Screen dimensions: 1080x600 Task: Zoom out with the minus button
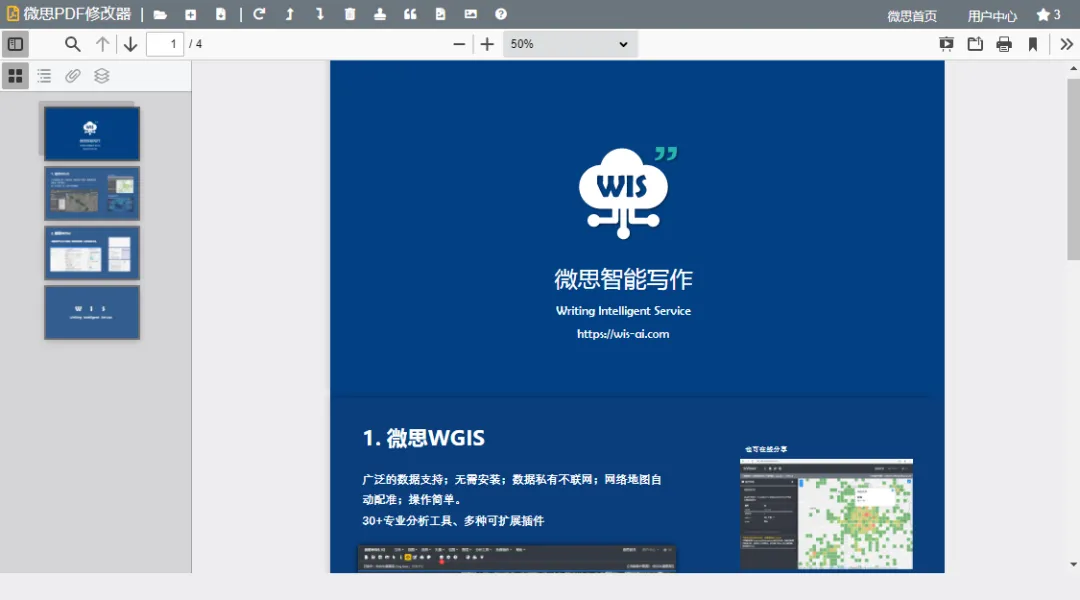(x=459, y=44)
